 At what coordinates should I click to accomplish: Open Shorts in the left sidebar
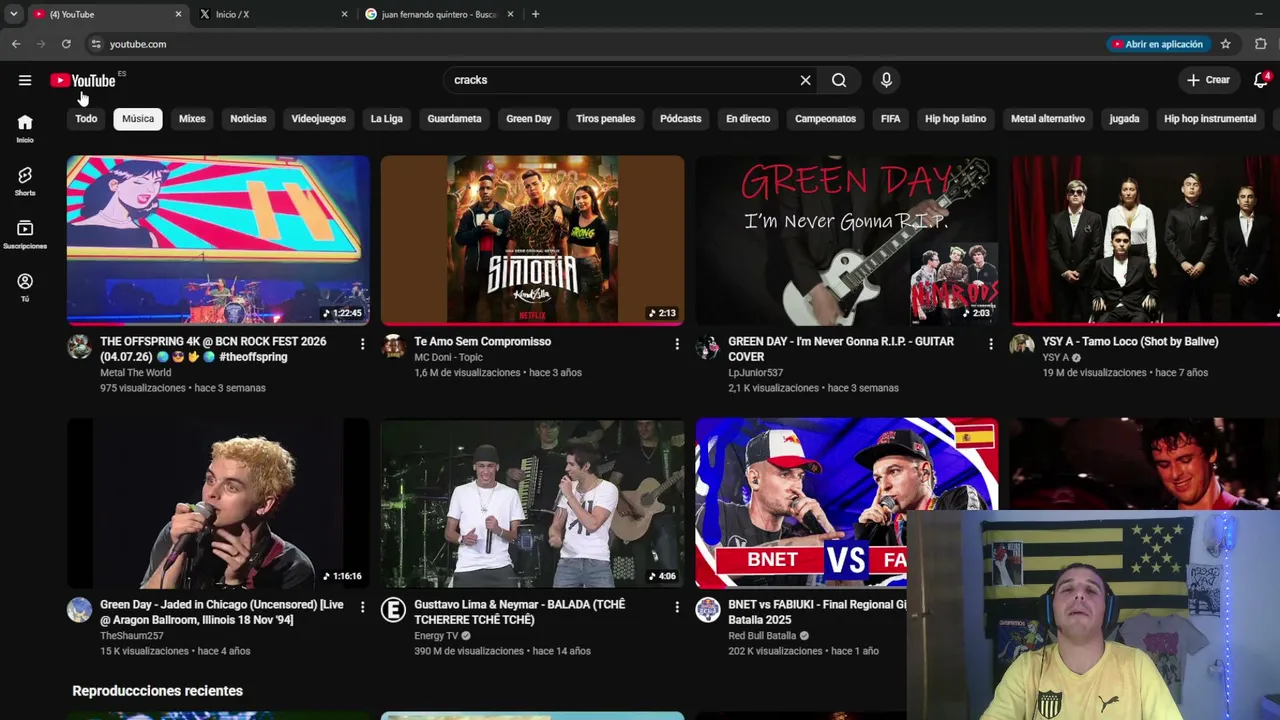(25, 181)
